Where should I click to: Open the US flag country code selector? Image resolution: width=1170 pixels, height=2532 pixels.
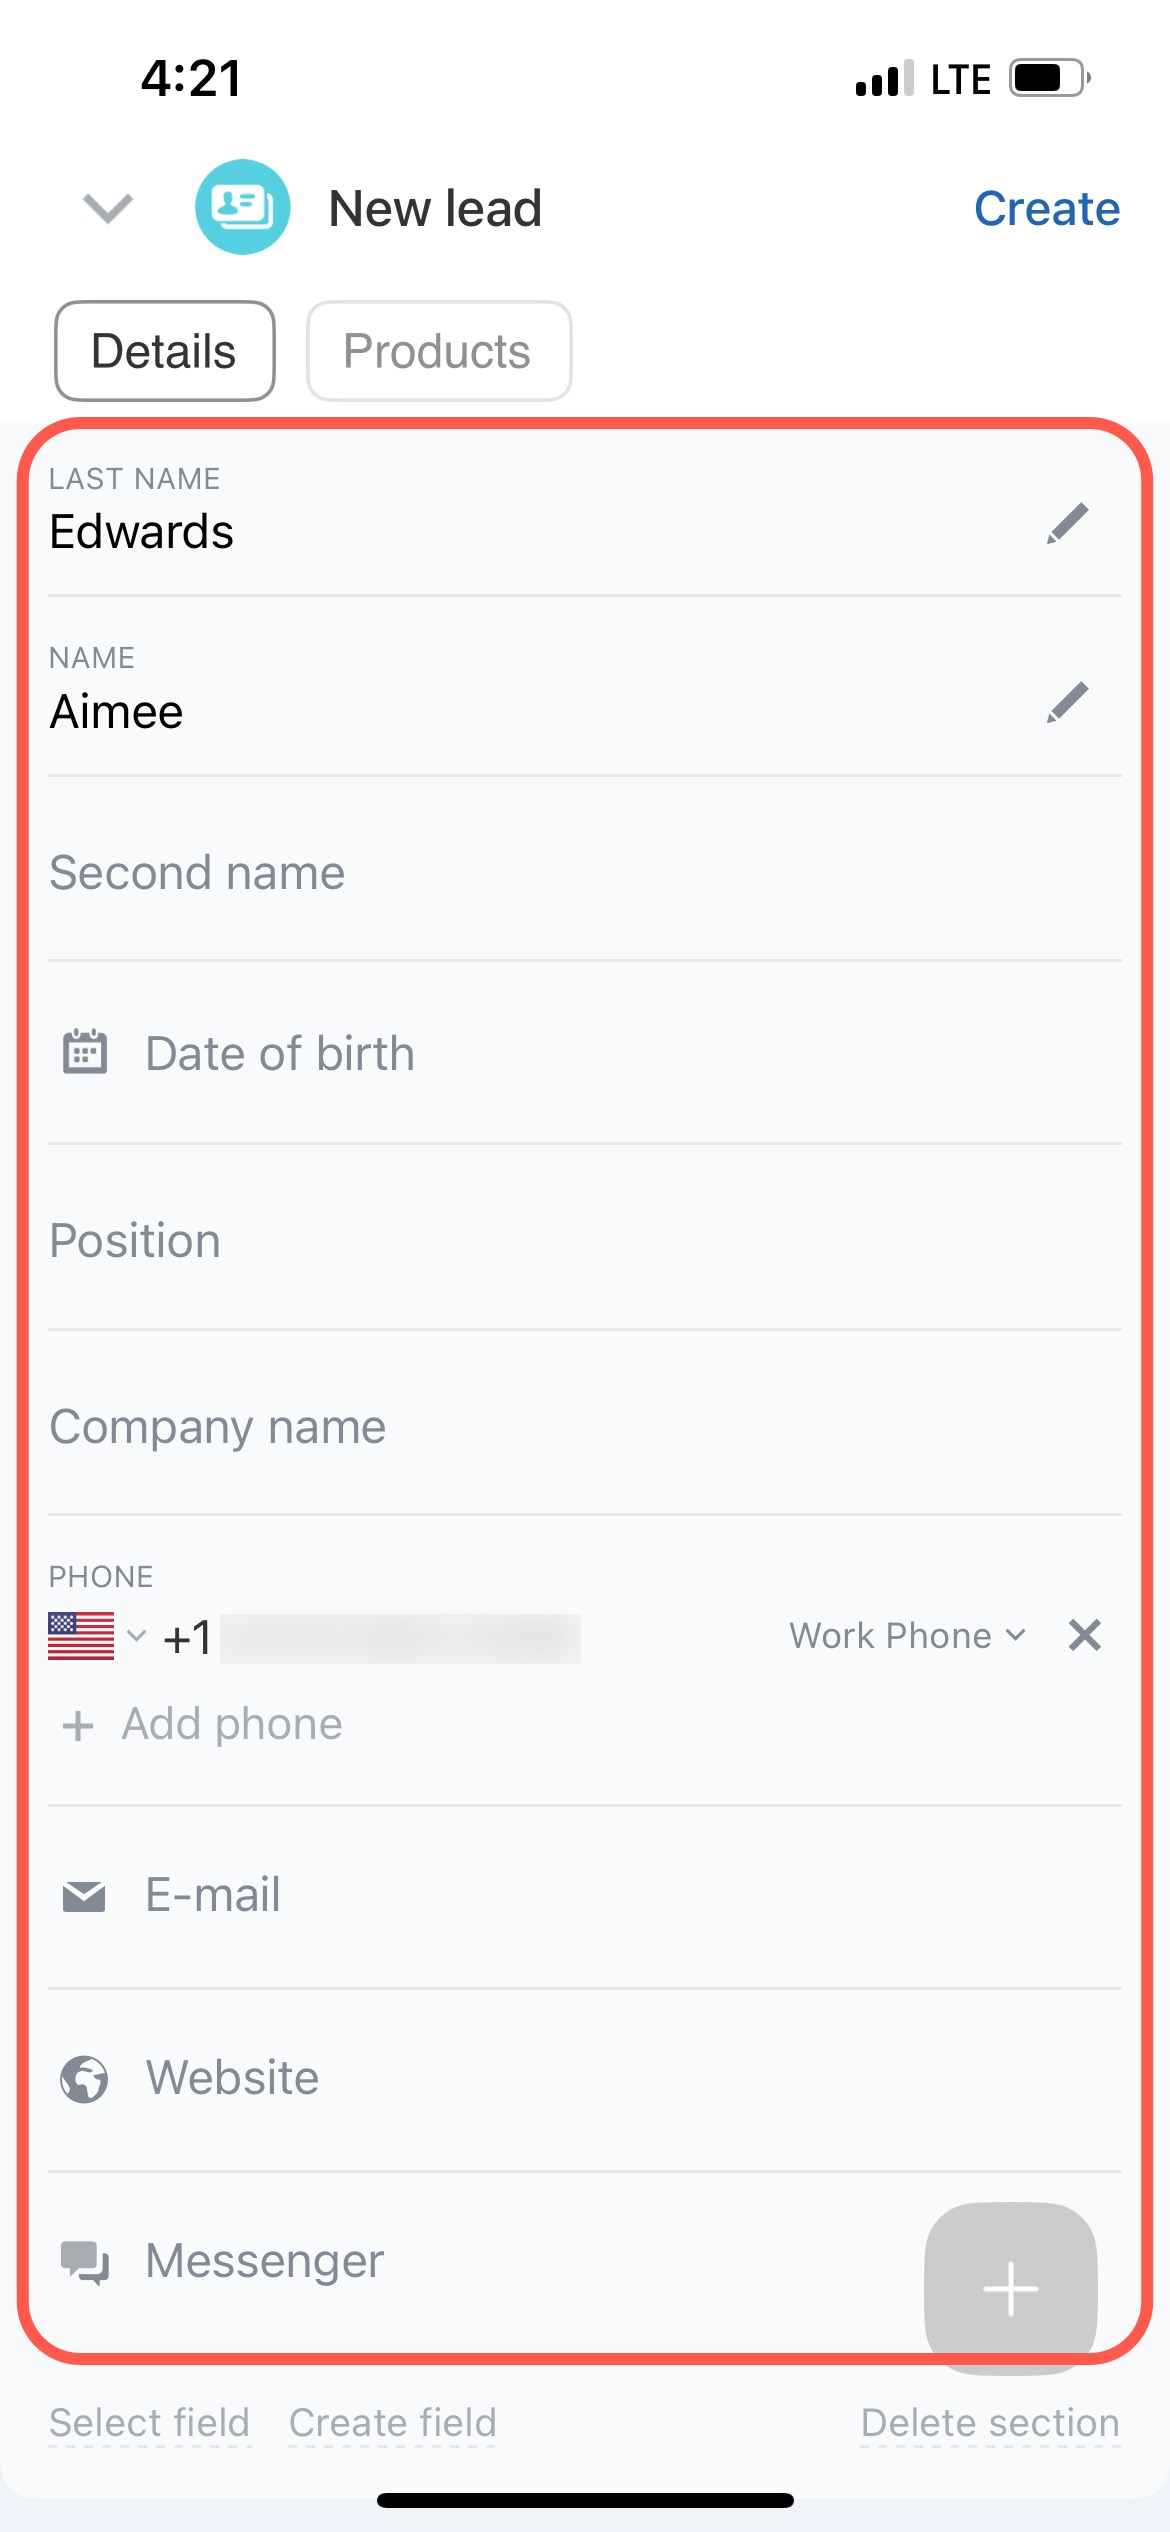point(96,1636)
